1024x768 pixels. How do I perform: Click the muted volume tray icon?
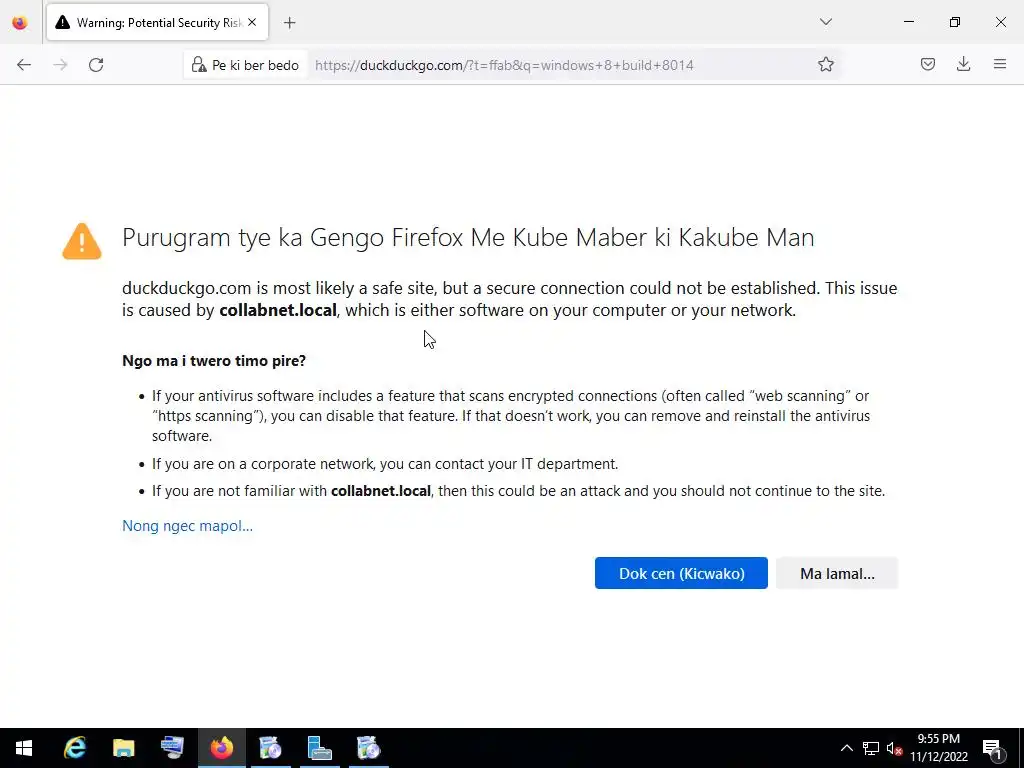coord(895,748)
